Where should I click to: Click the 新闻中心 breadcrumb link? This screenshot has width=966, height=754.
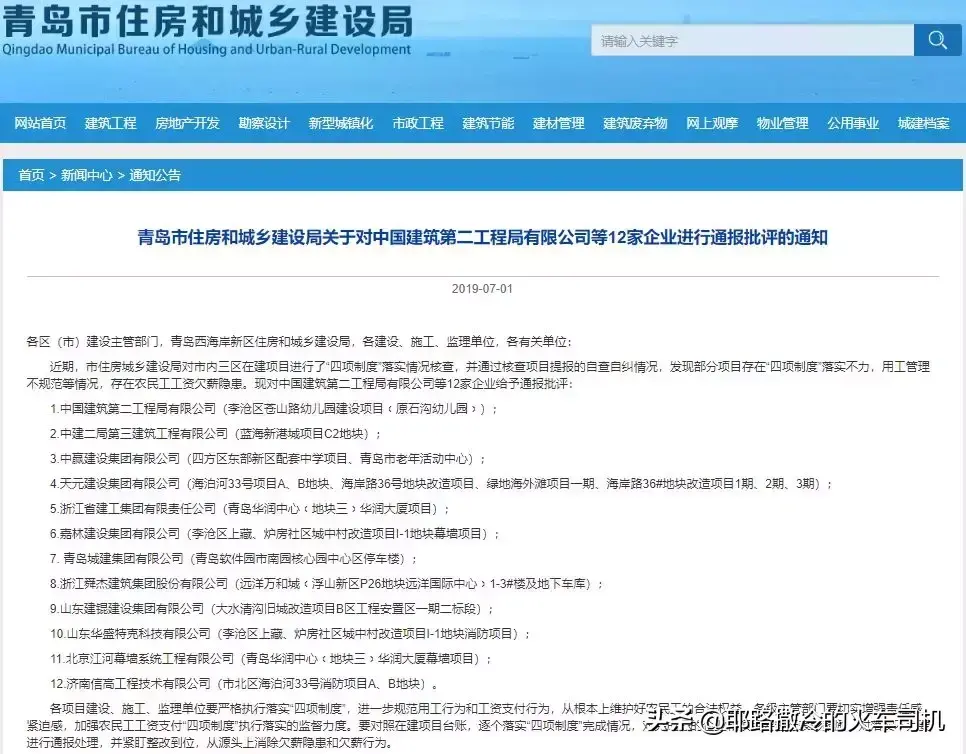coord(86,175)
